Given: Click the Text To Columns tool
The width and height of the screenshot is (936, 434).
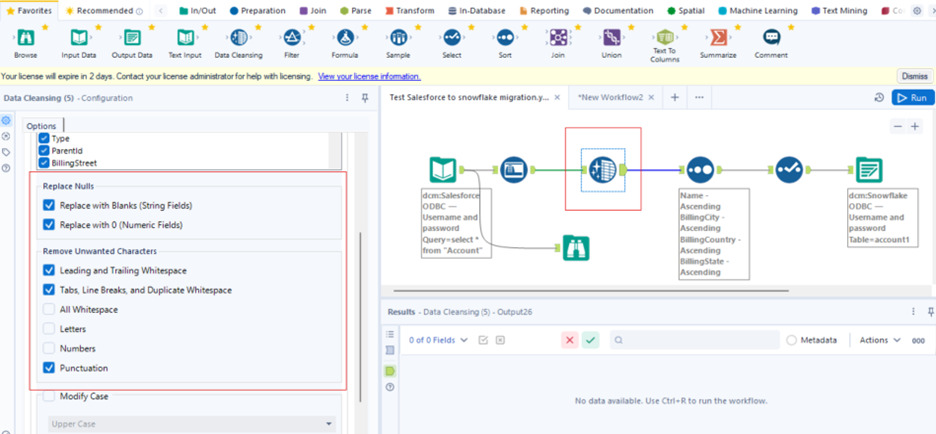Looking at the screenshot, I should point(664,36).
